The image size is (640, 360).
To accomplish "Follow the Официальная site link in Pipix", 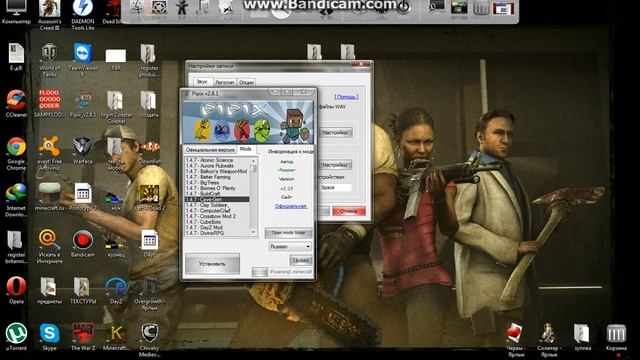I will tap(291, 206).
